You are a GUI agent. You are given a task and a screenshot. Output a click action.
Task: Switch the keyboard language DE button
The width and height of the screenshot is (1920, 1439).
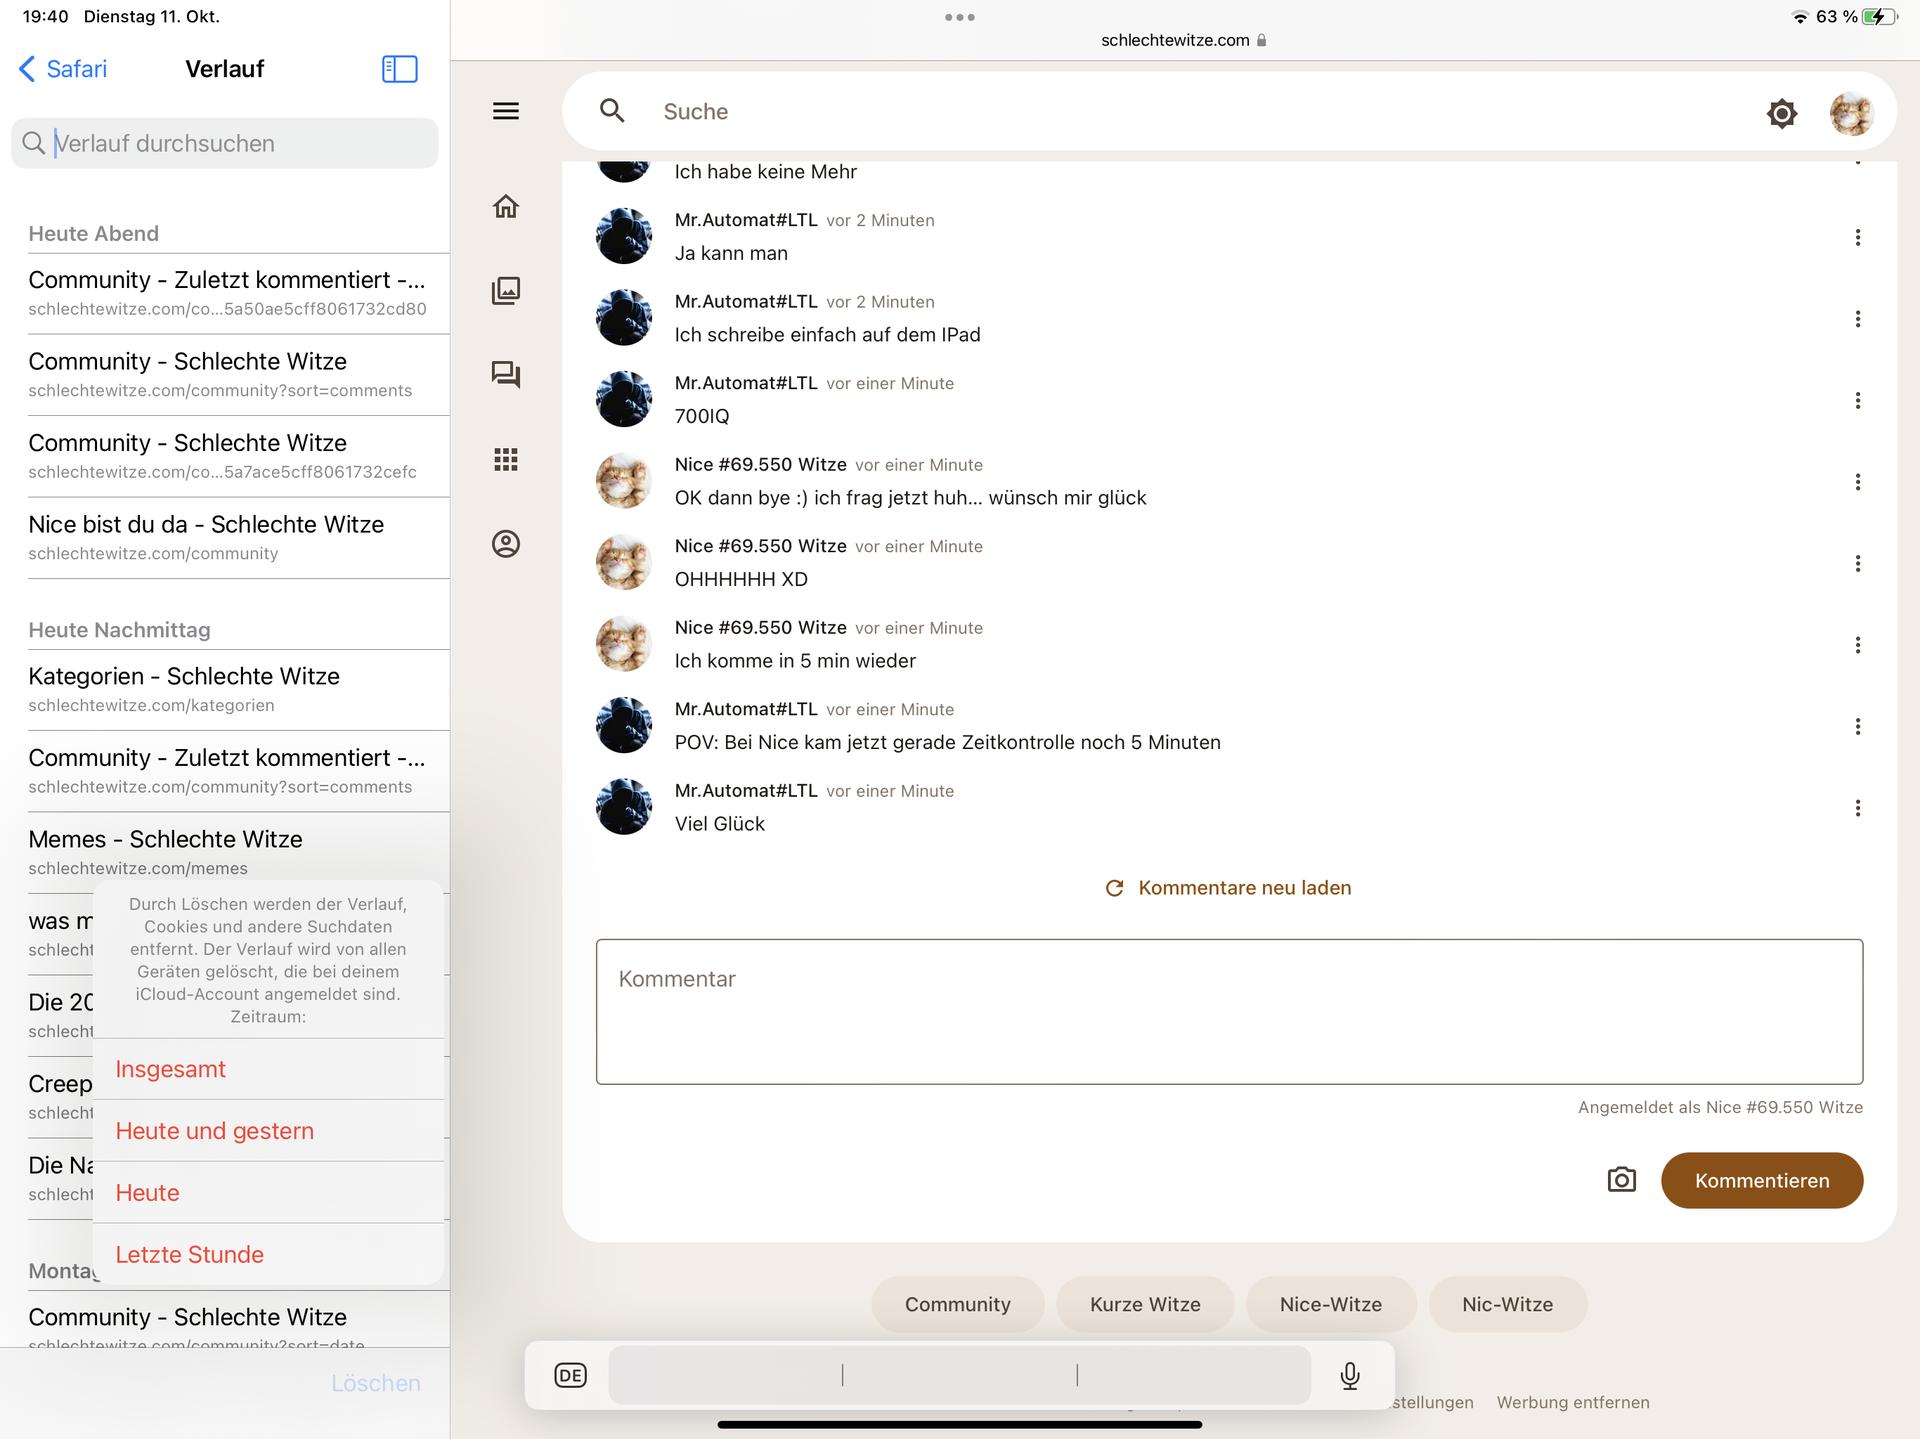[x=570, y=1376]
